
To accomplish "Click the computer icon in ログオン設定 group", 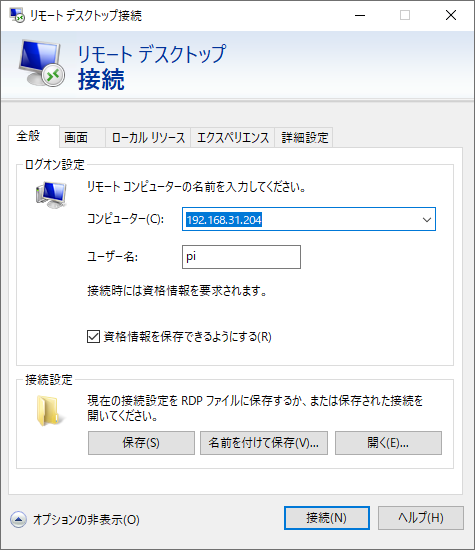I will pos(51,195).
